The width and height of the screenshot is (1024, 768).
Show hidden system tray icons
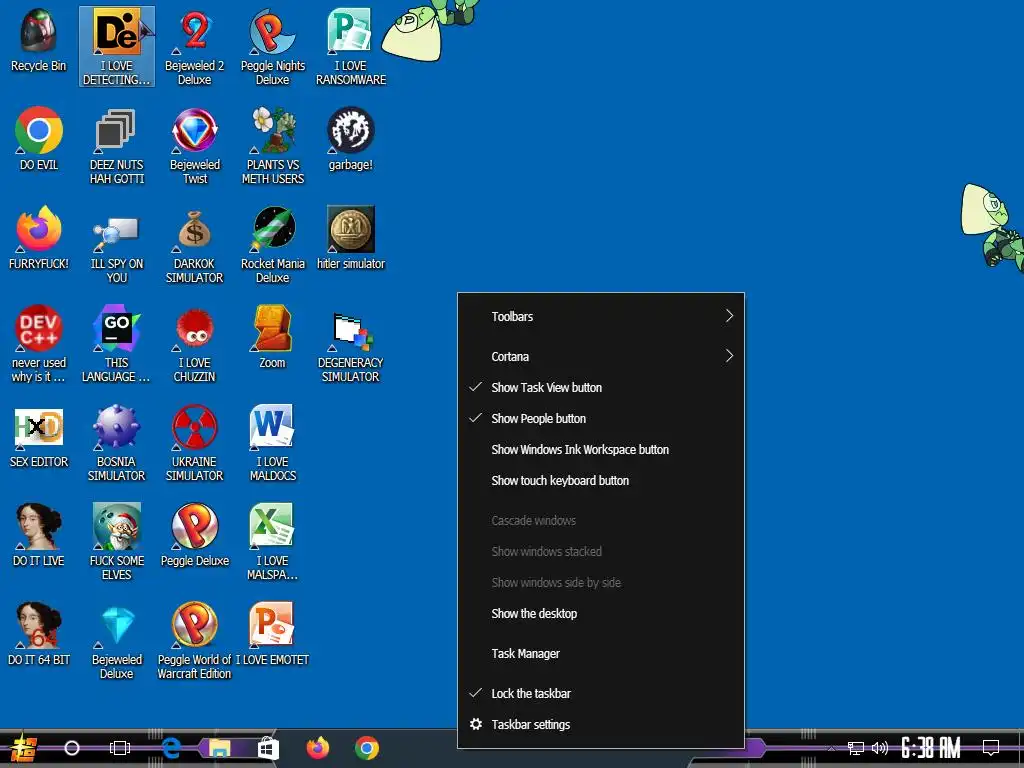pos(831,748)
